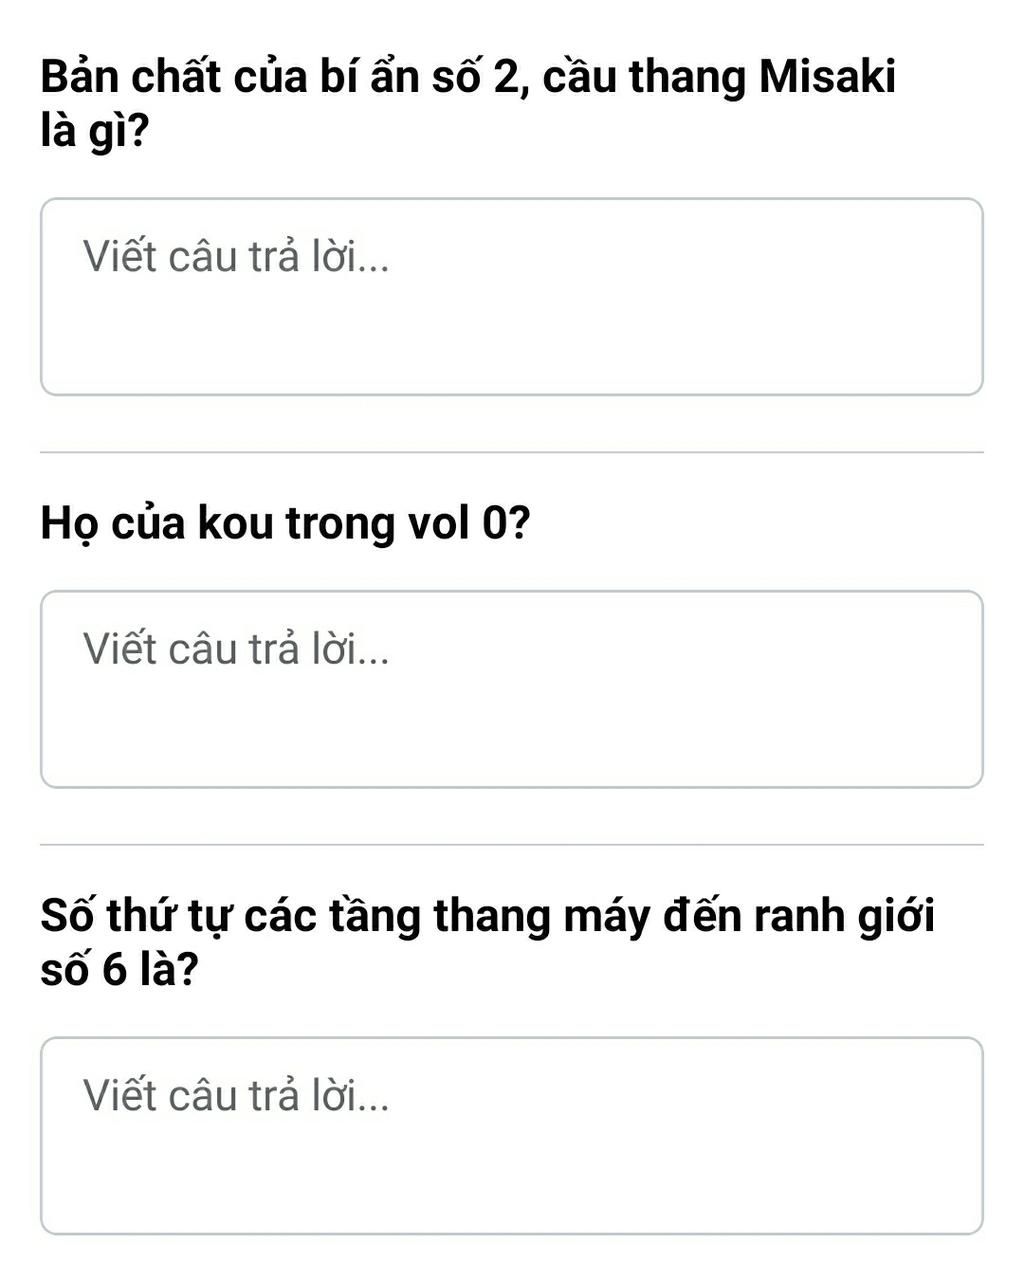Click the empty lower area of the ranh giới answer box
Viewport: 1024px width, 1280px height.
click(511, 1188)
